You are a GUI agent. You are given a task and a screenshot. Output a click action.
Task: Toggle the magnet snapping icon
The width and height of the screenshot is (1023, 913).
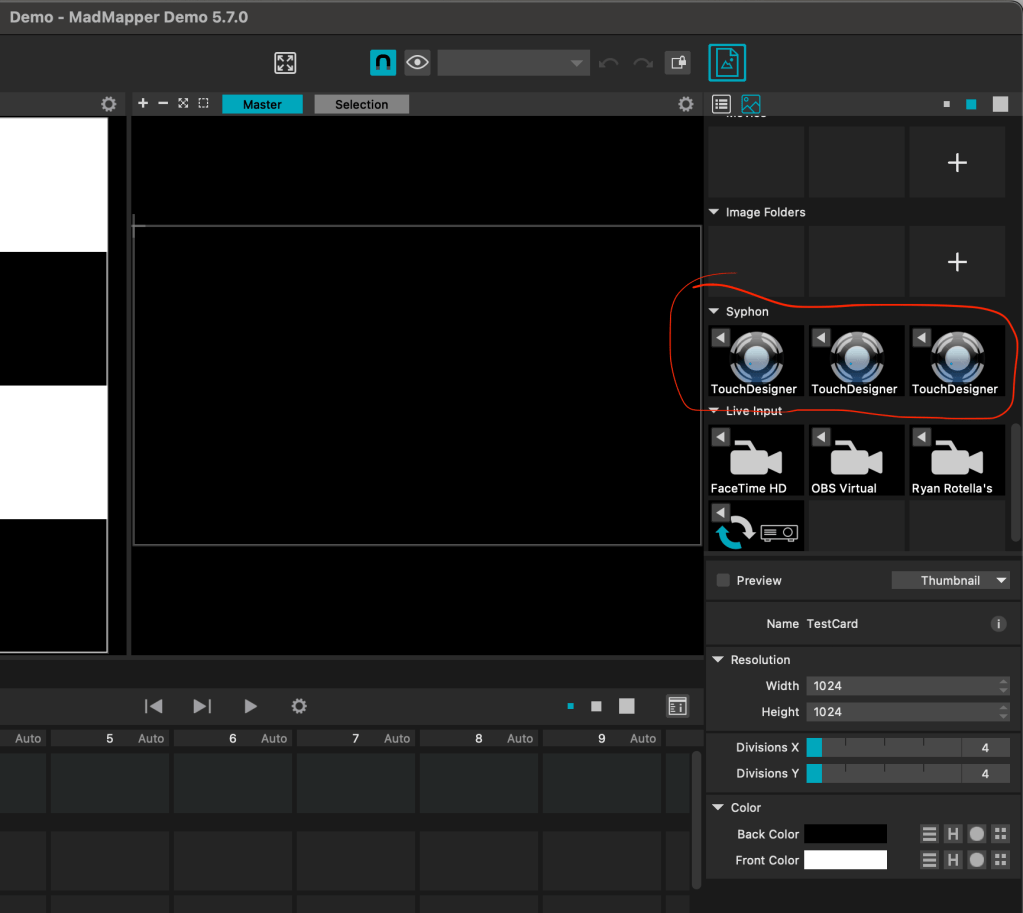383,63
